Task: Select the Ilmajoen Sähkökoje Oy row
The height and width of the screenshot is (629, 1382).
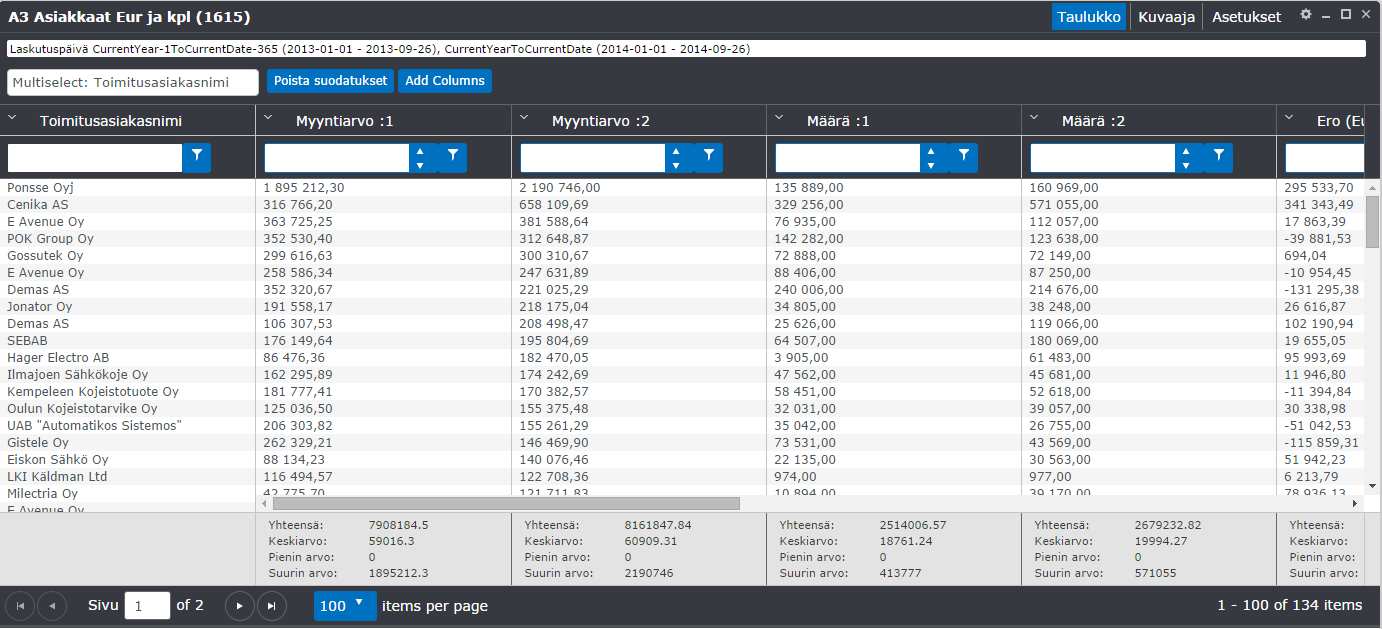Action: tap(683, 374)
